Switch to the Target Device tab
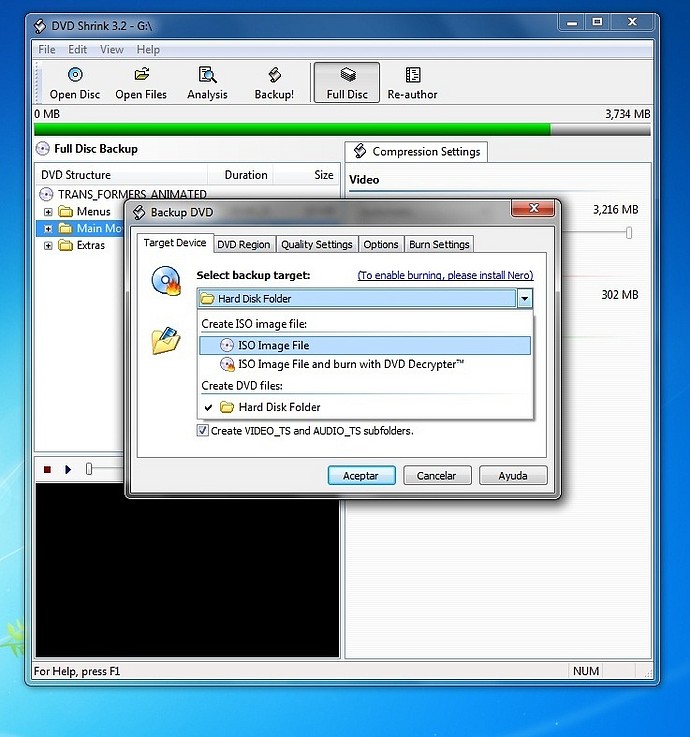Viewport: 690px width, 737px height. coord(175,243)
